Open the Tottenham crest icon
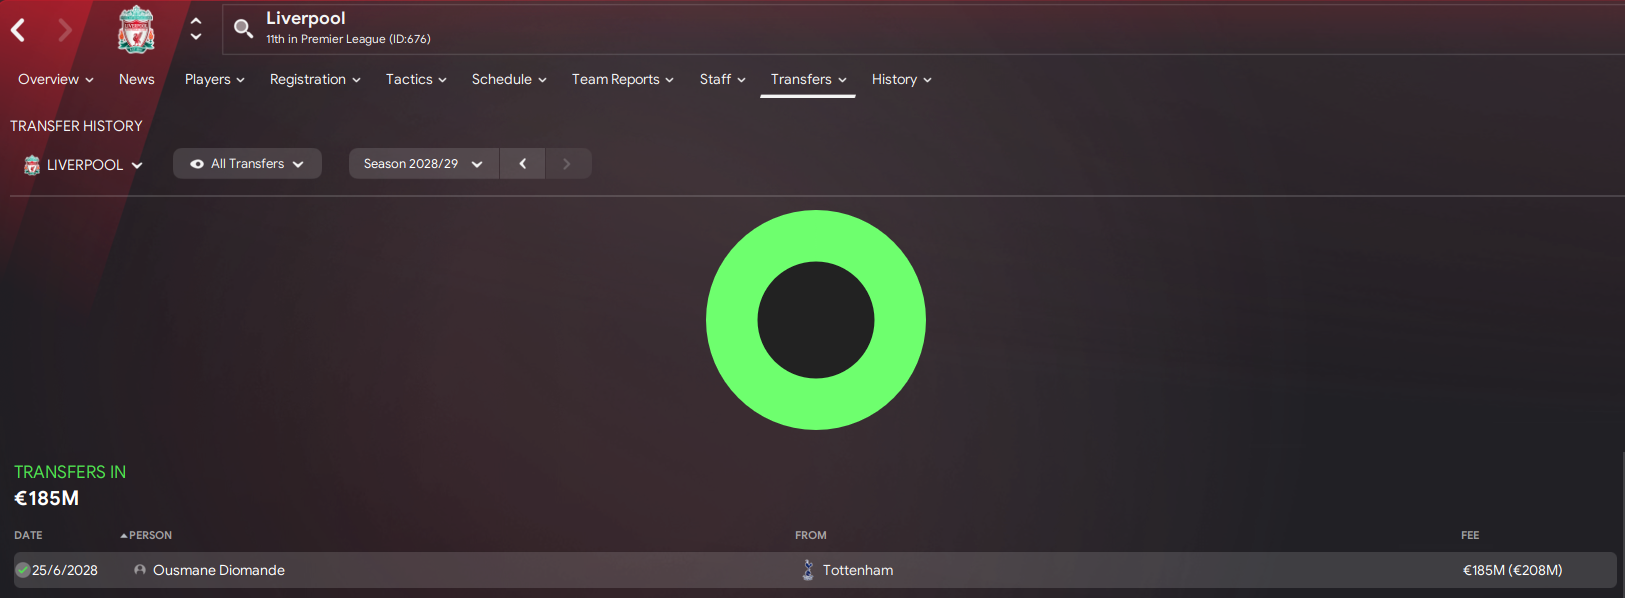This screenshot has width=1625, height=598. (x=808, y=570)
